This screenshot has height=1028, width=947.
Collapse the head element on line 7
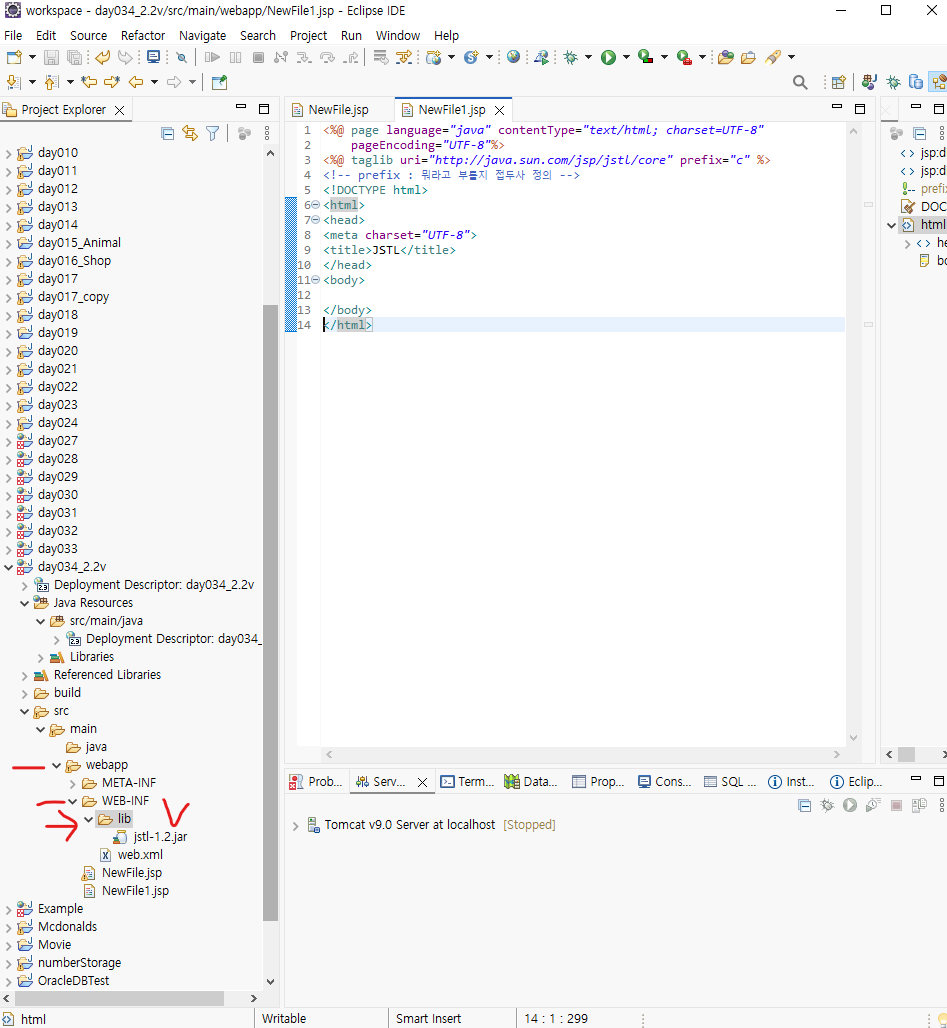tap(315, 220)
